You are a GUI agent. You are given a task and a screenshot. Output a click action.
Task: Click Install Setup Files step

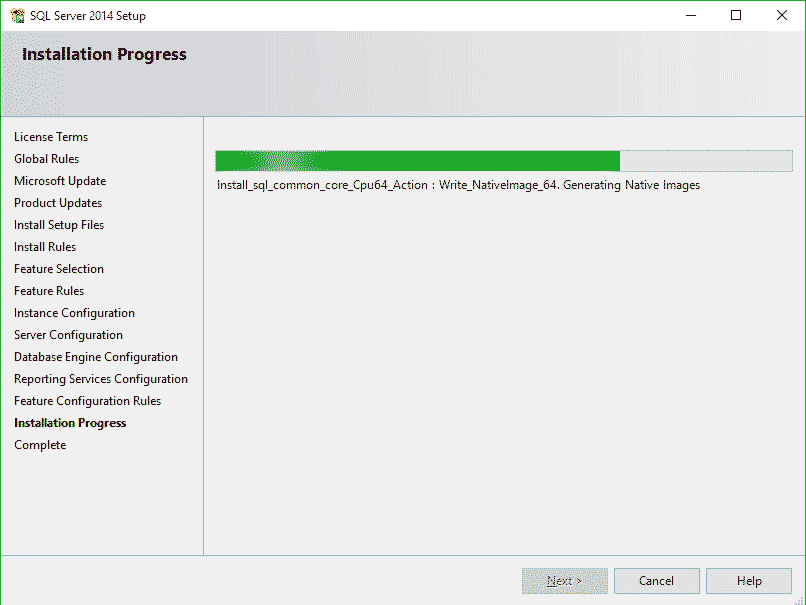coord(58,224)
